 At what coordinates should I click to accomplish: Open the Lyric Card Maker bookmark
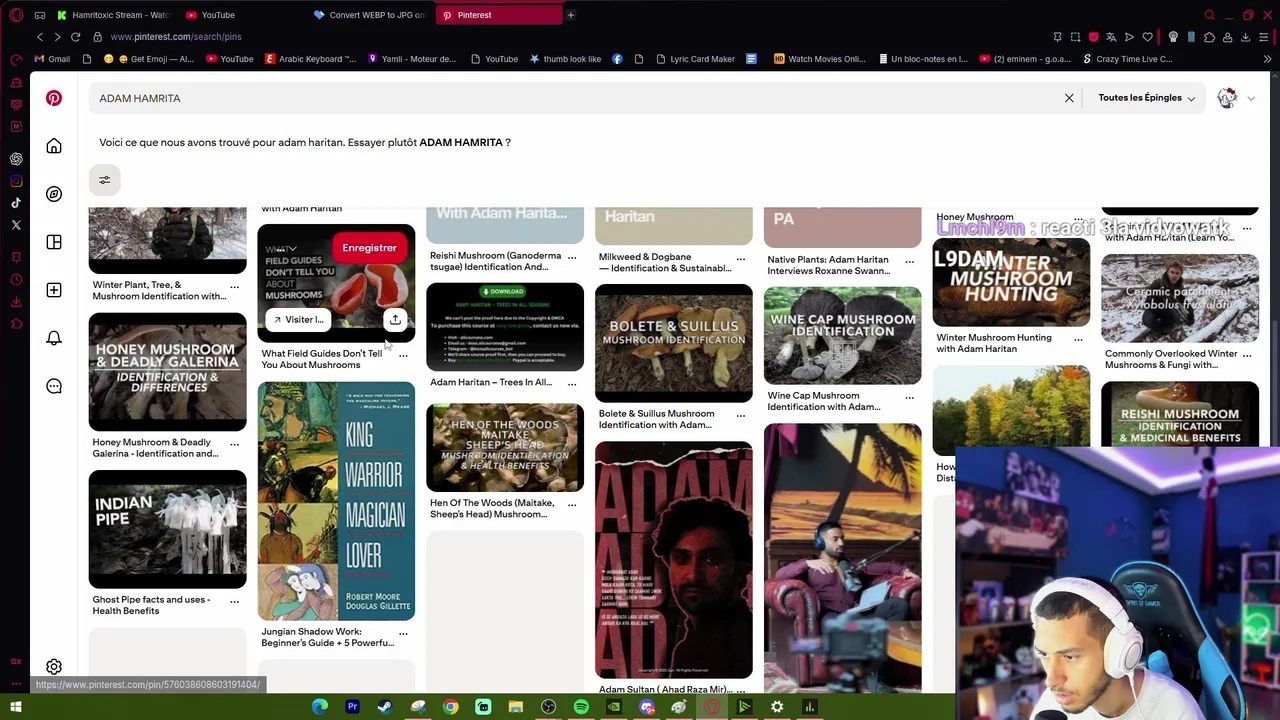695,59
